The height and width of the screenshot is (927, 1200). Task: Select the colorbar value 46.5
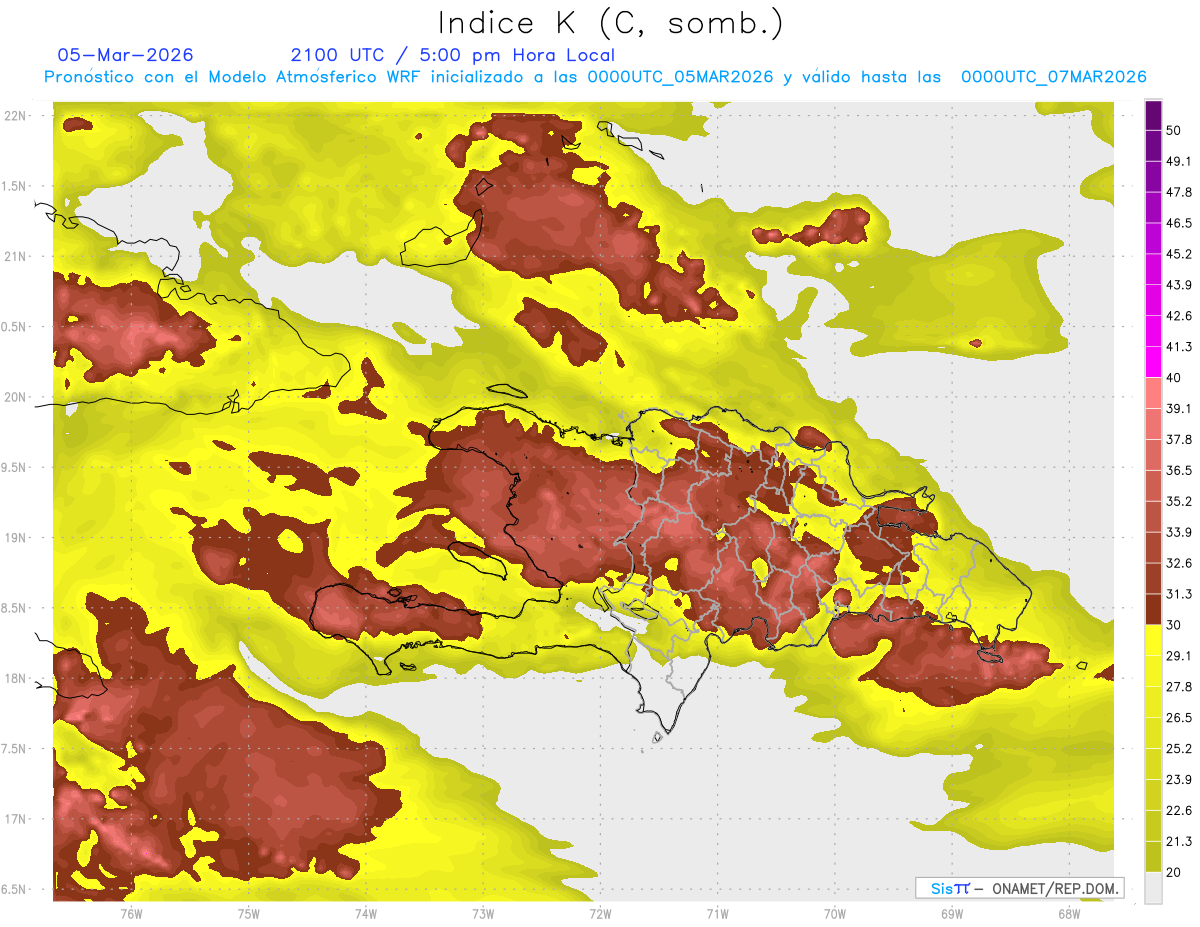(x=1180, y=223)
